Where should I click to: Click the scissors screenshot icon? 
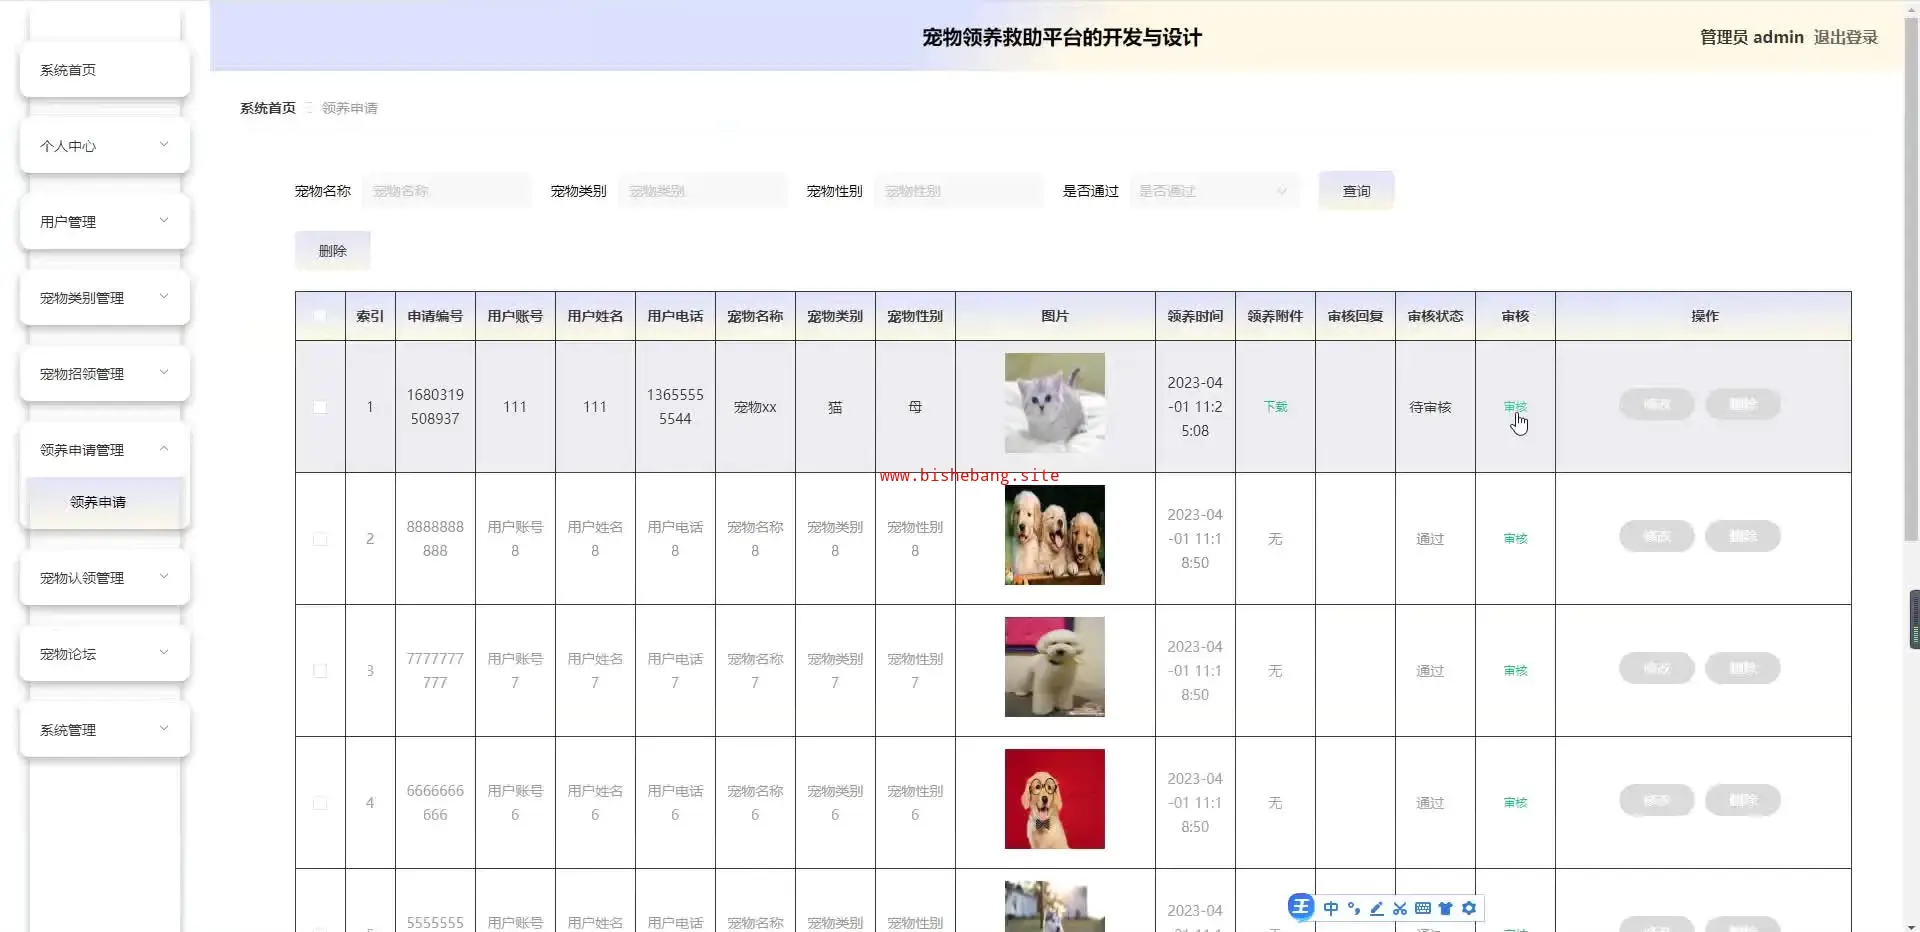(1400, 908)
